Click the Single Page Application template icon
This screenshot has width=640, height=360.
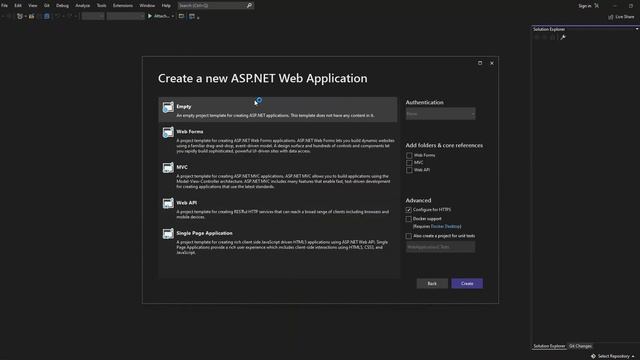[168, 233]
